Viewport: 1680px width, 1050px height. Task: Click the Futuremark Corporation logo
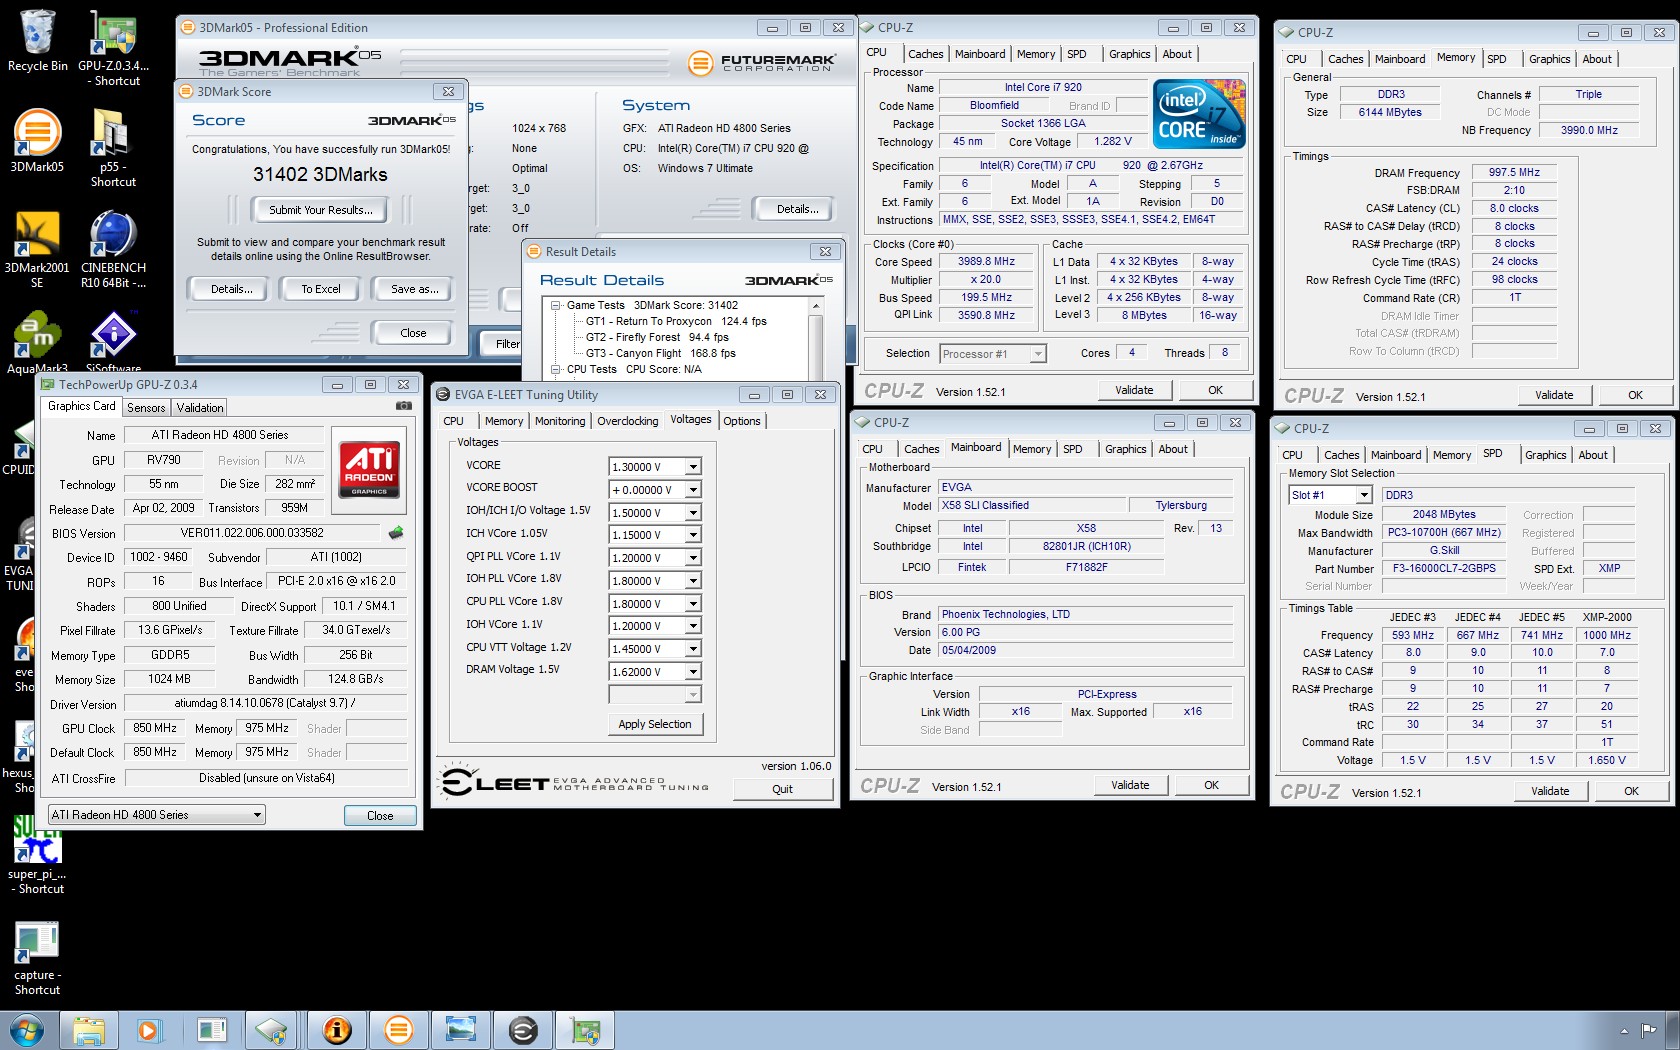pyautogui.click(x=760, y=63)
